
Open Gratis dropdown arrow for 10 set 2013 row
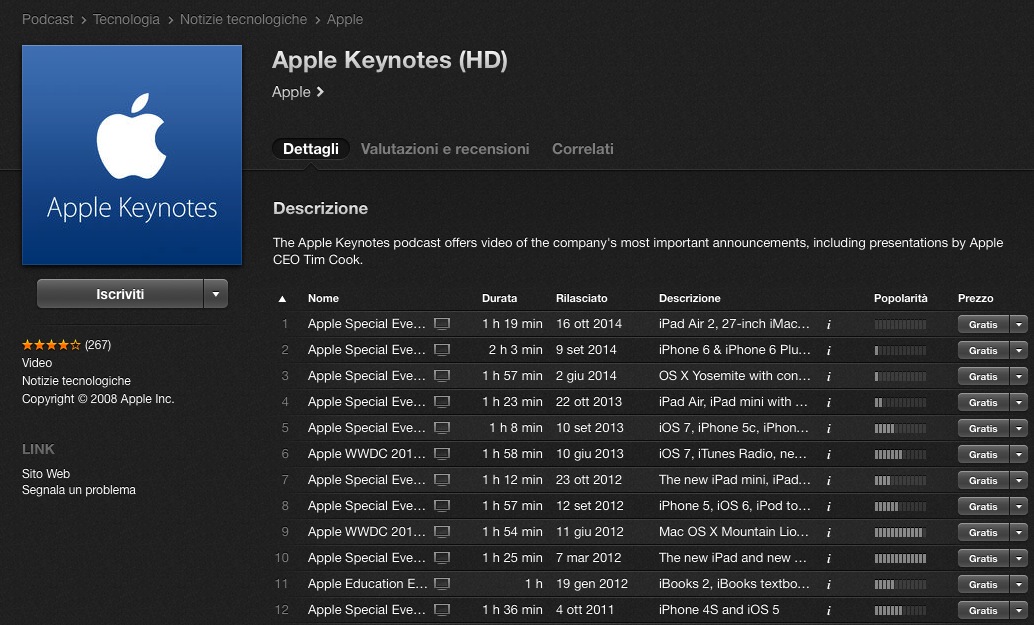[1019, 429]
